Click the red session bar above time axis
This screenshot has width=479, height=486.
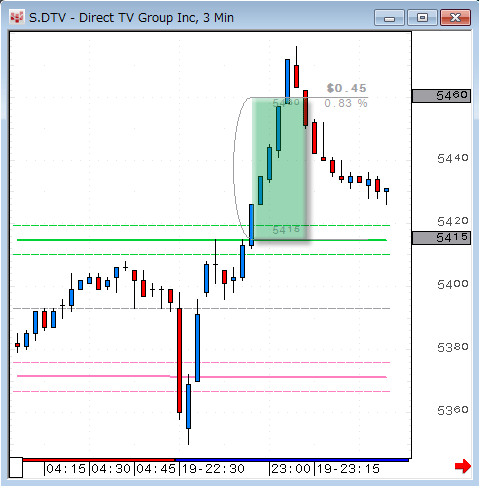pyautogui.click(x=98, y=460)
